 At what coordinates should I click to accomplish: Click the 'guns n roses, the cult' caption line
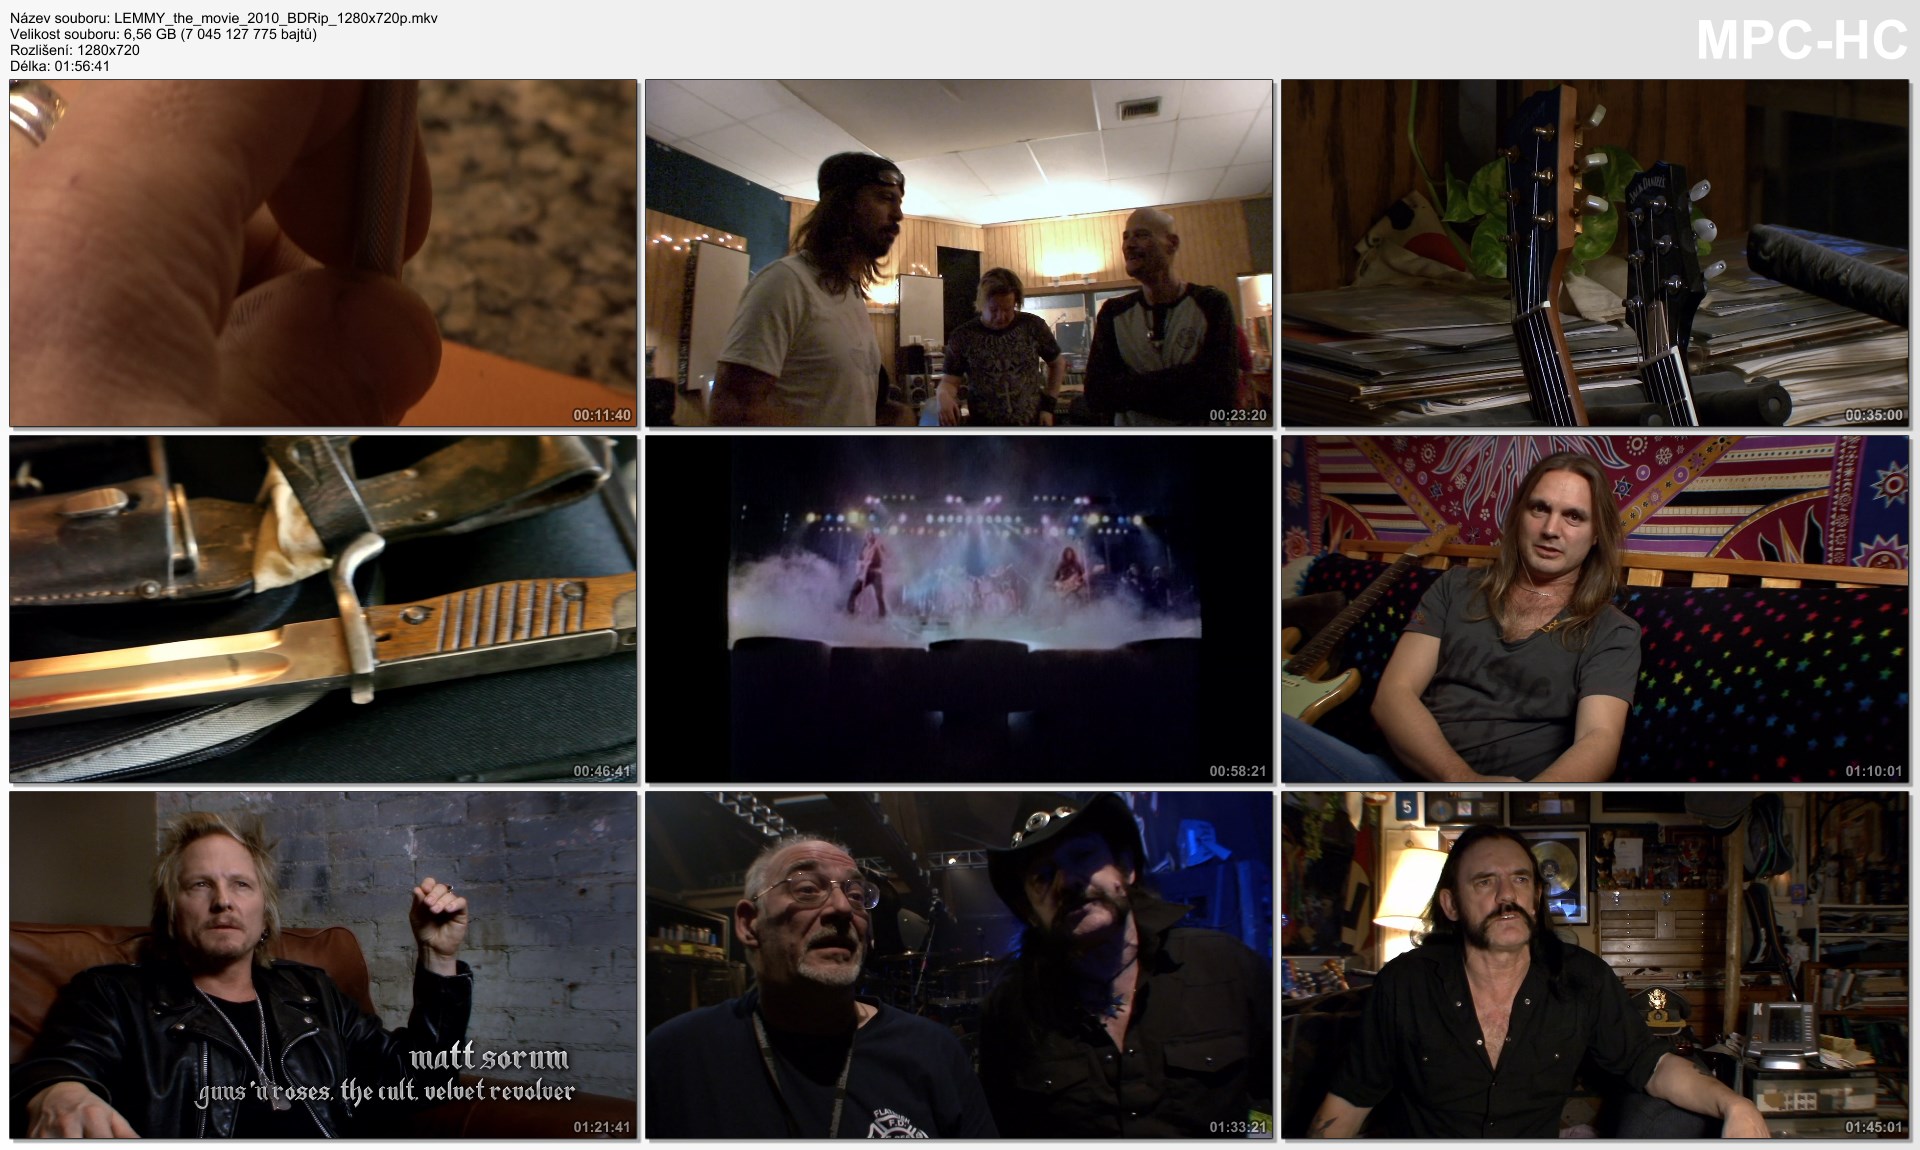[x=386, y=1091]
